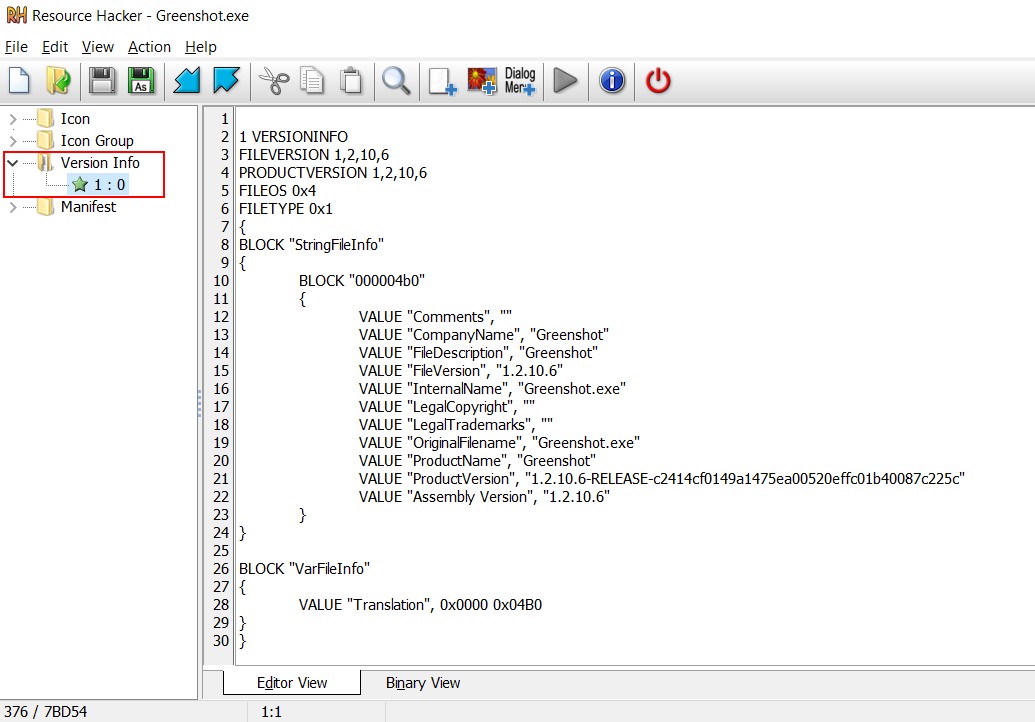This screenshot has width=1035, height=722.
Task: Open the Help menu
Action: (x=201, y=47)
